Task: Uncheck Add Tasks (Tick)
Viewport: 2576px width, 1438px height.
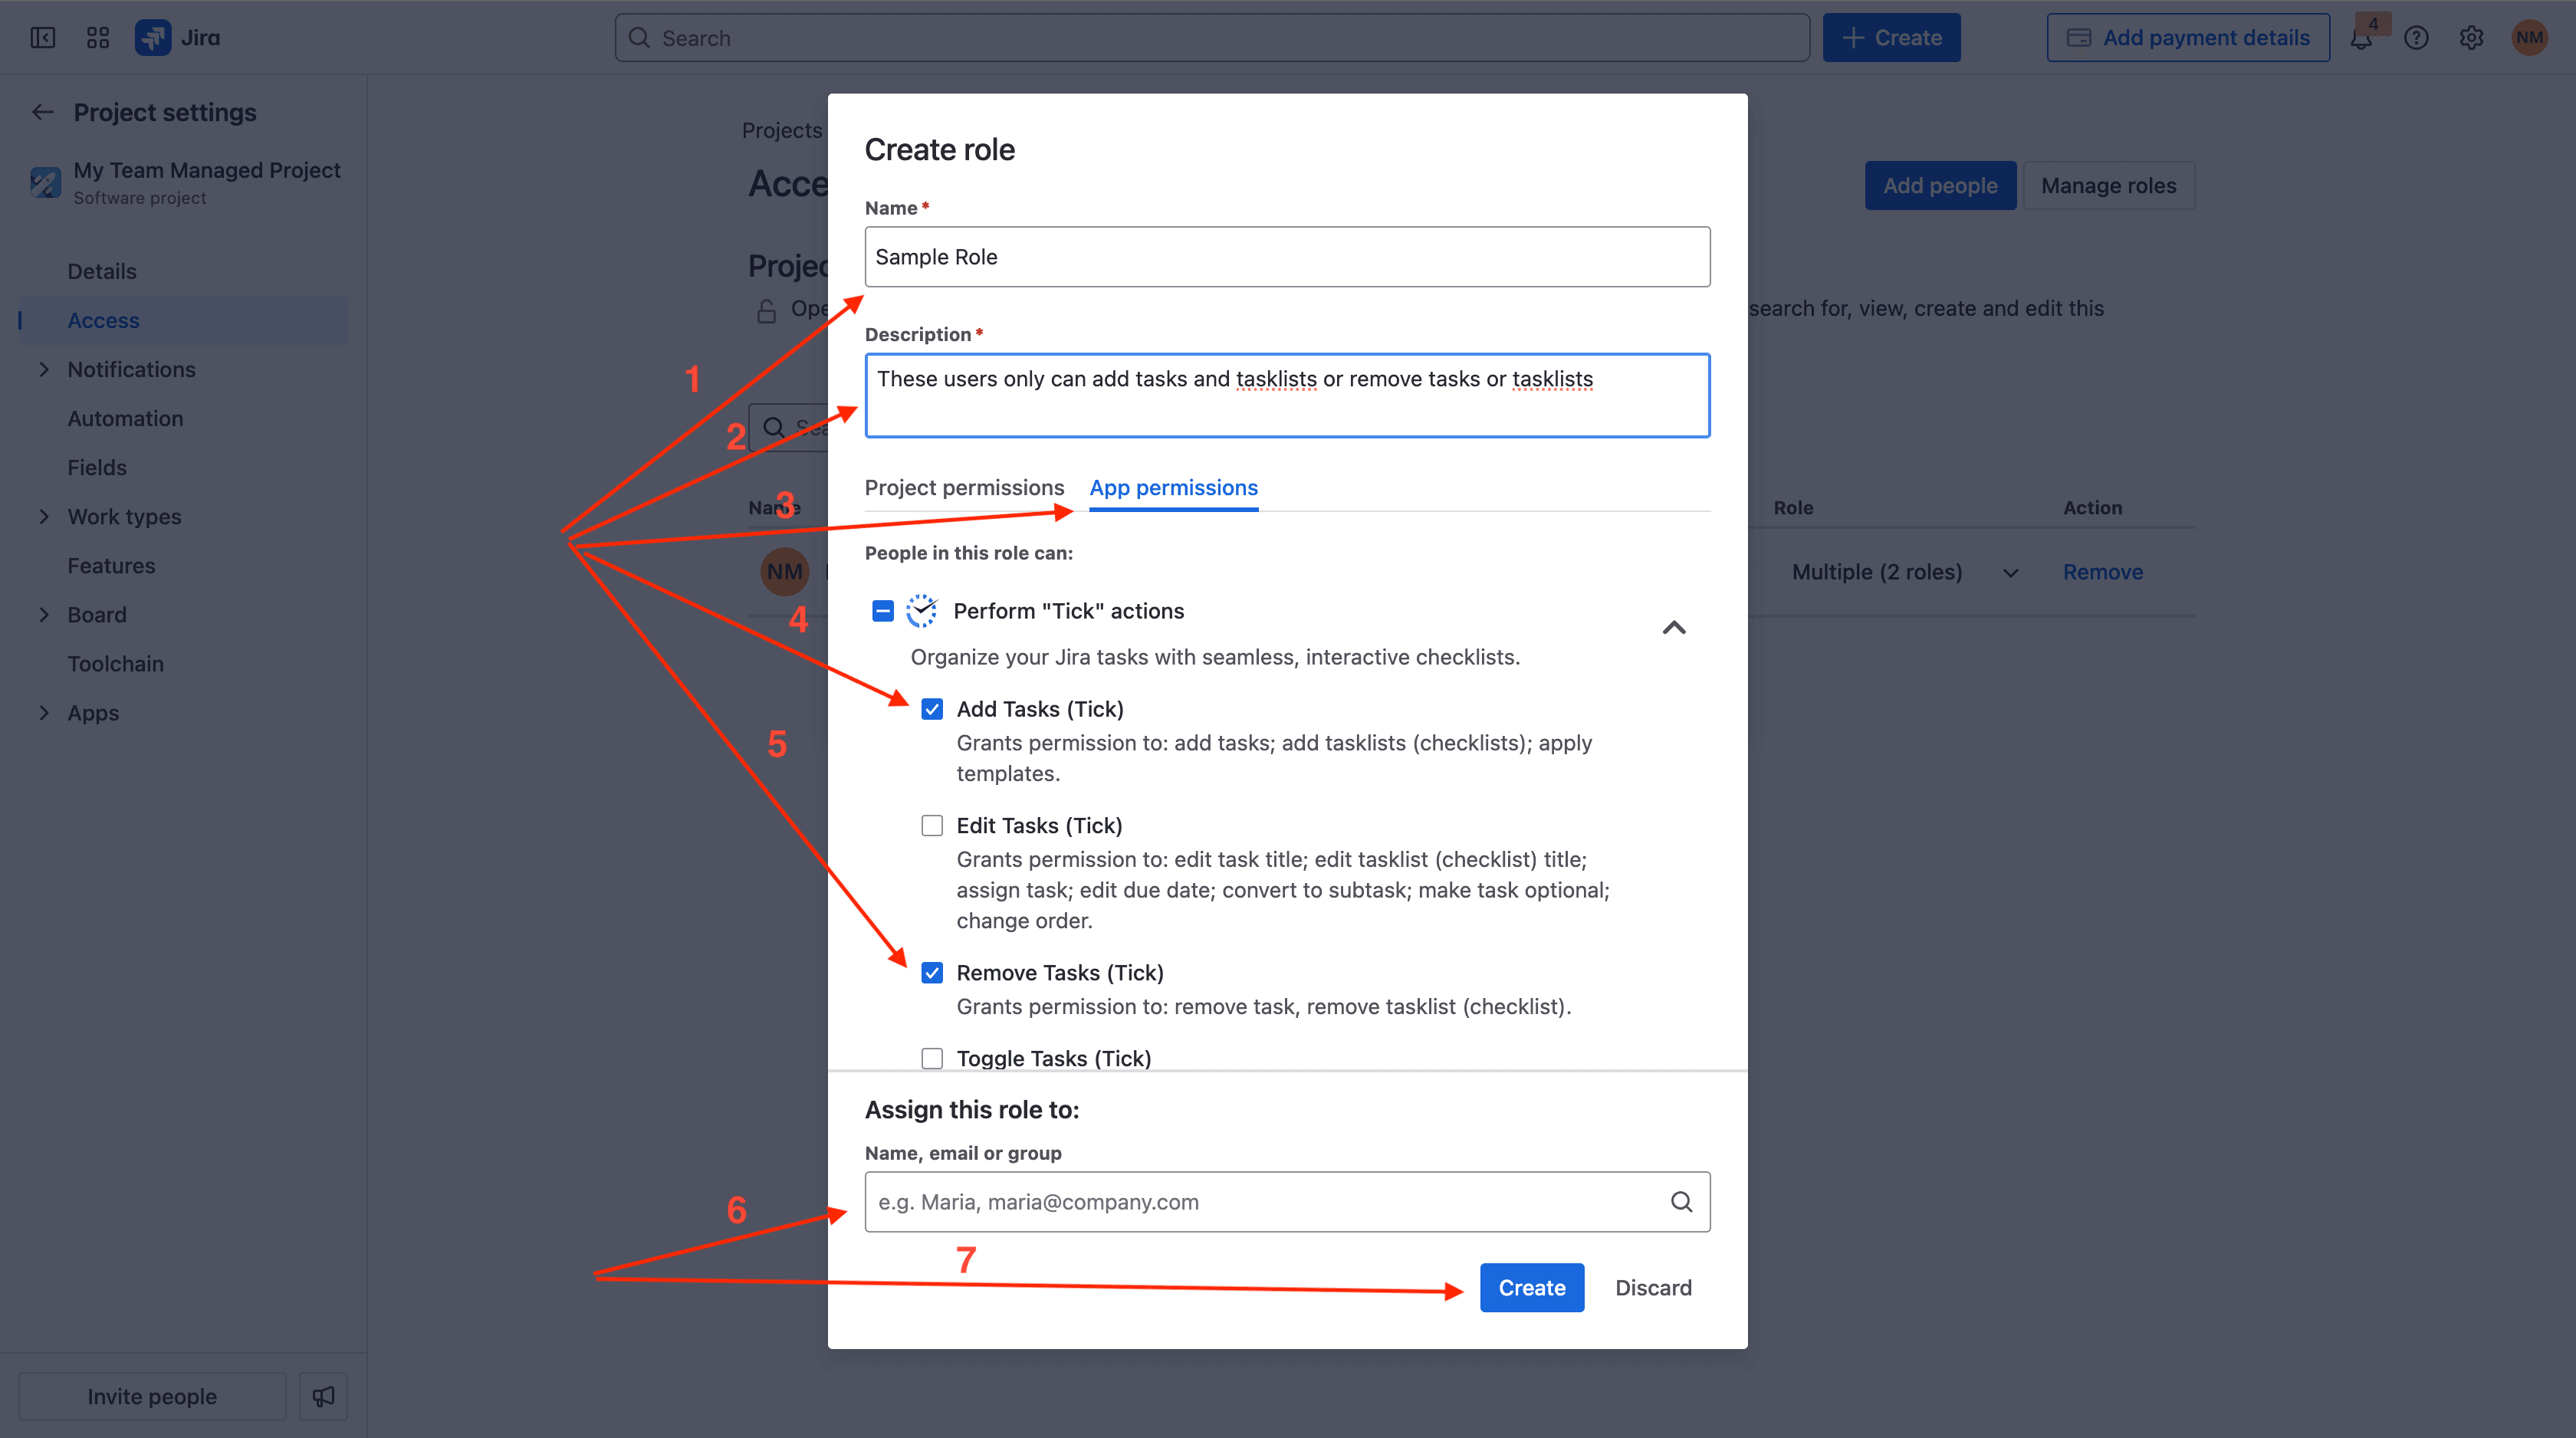Action: click(x=932, y=709)
